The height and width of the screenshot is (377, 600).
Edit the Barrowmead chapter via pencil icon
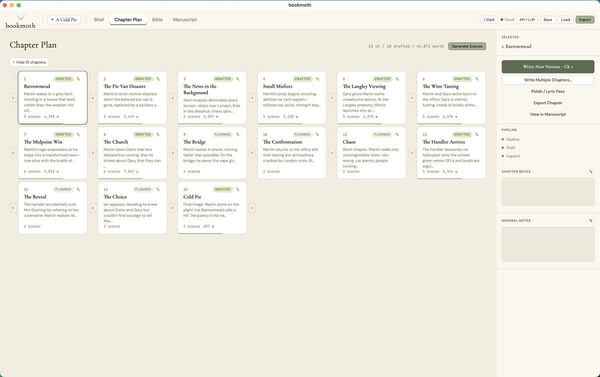coord(78,79)
